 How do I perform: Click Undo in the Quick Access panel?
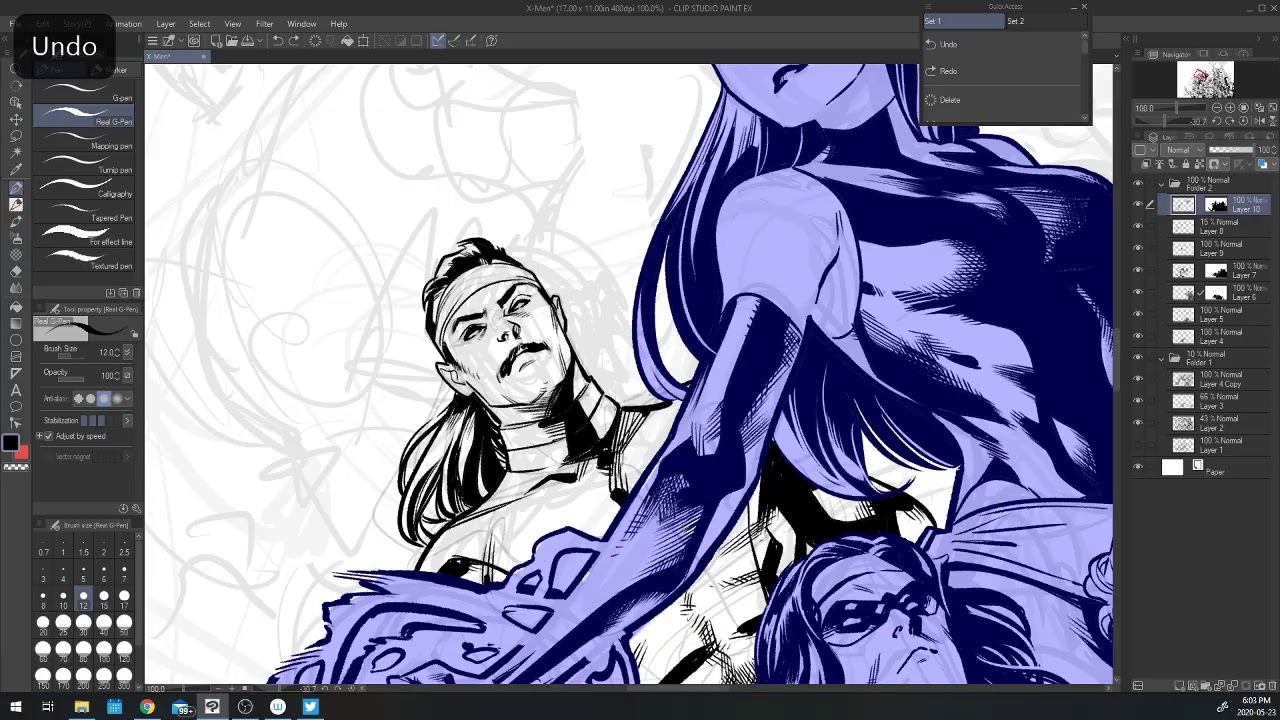(1001, 44)
